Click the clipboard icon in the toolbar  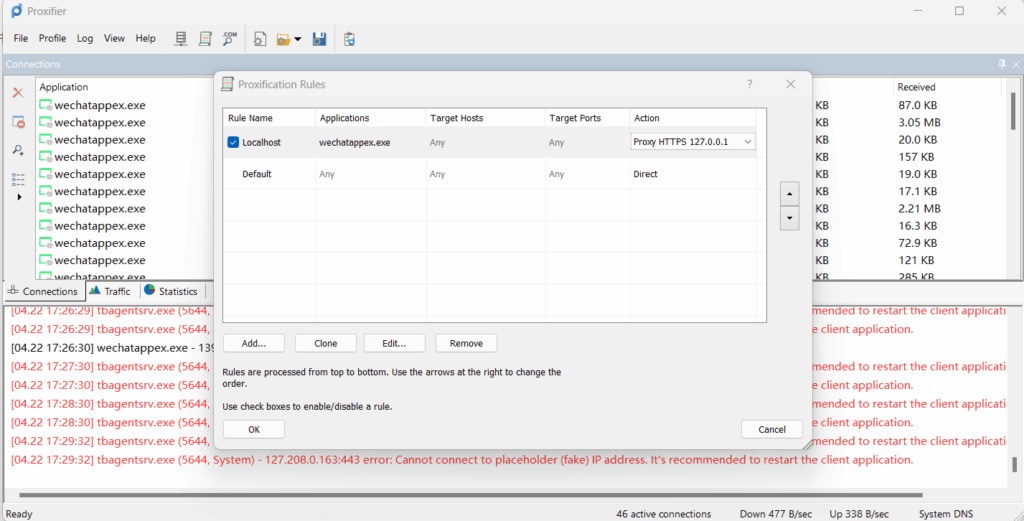[349, 40]
